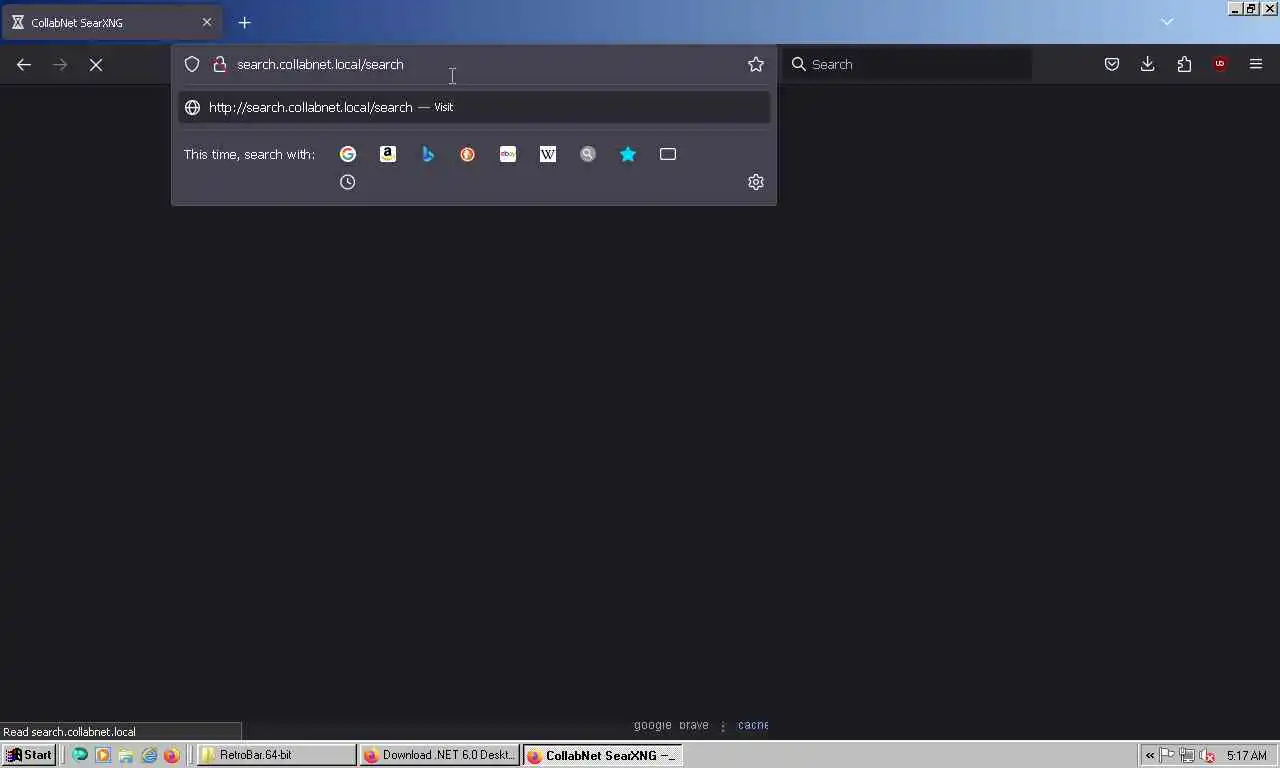Search history using the clock icon
This screenshot has height=768, width=1280.
[x=348, y=182]
